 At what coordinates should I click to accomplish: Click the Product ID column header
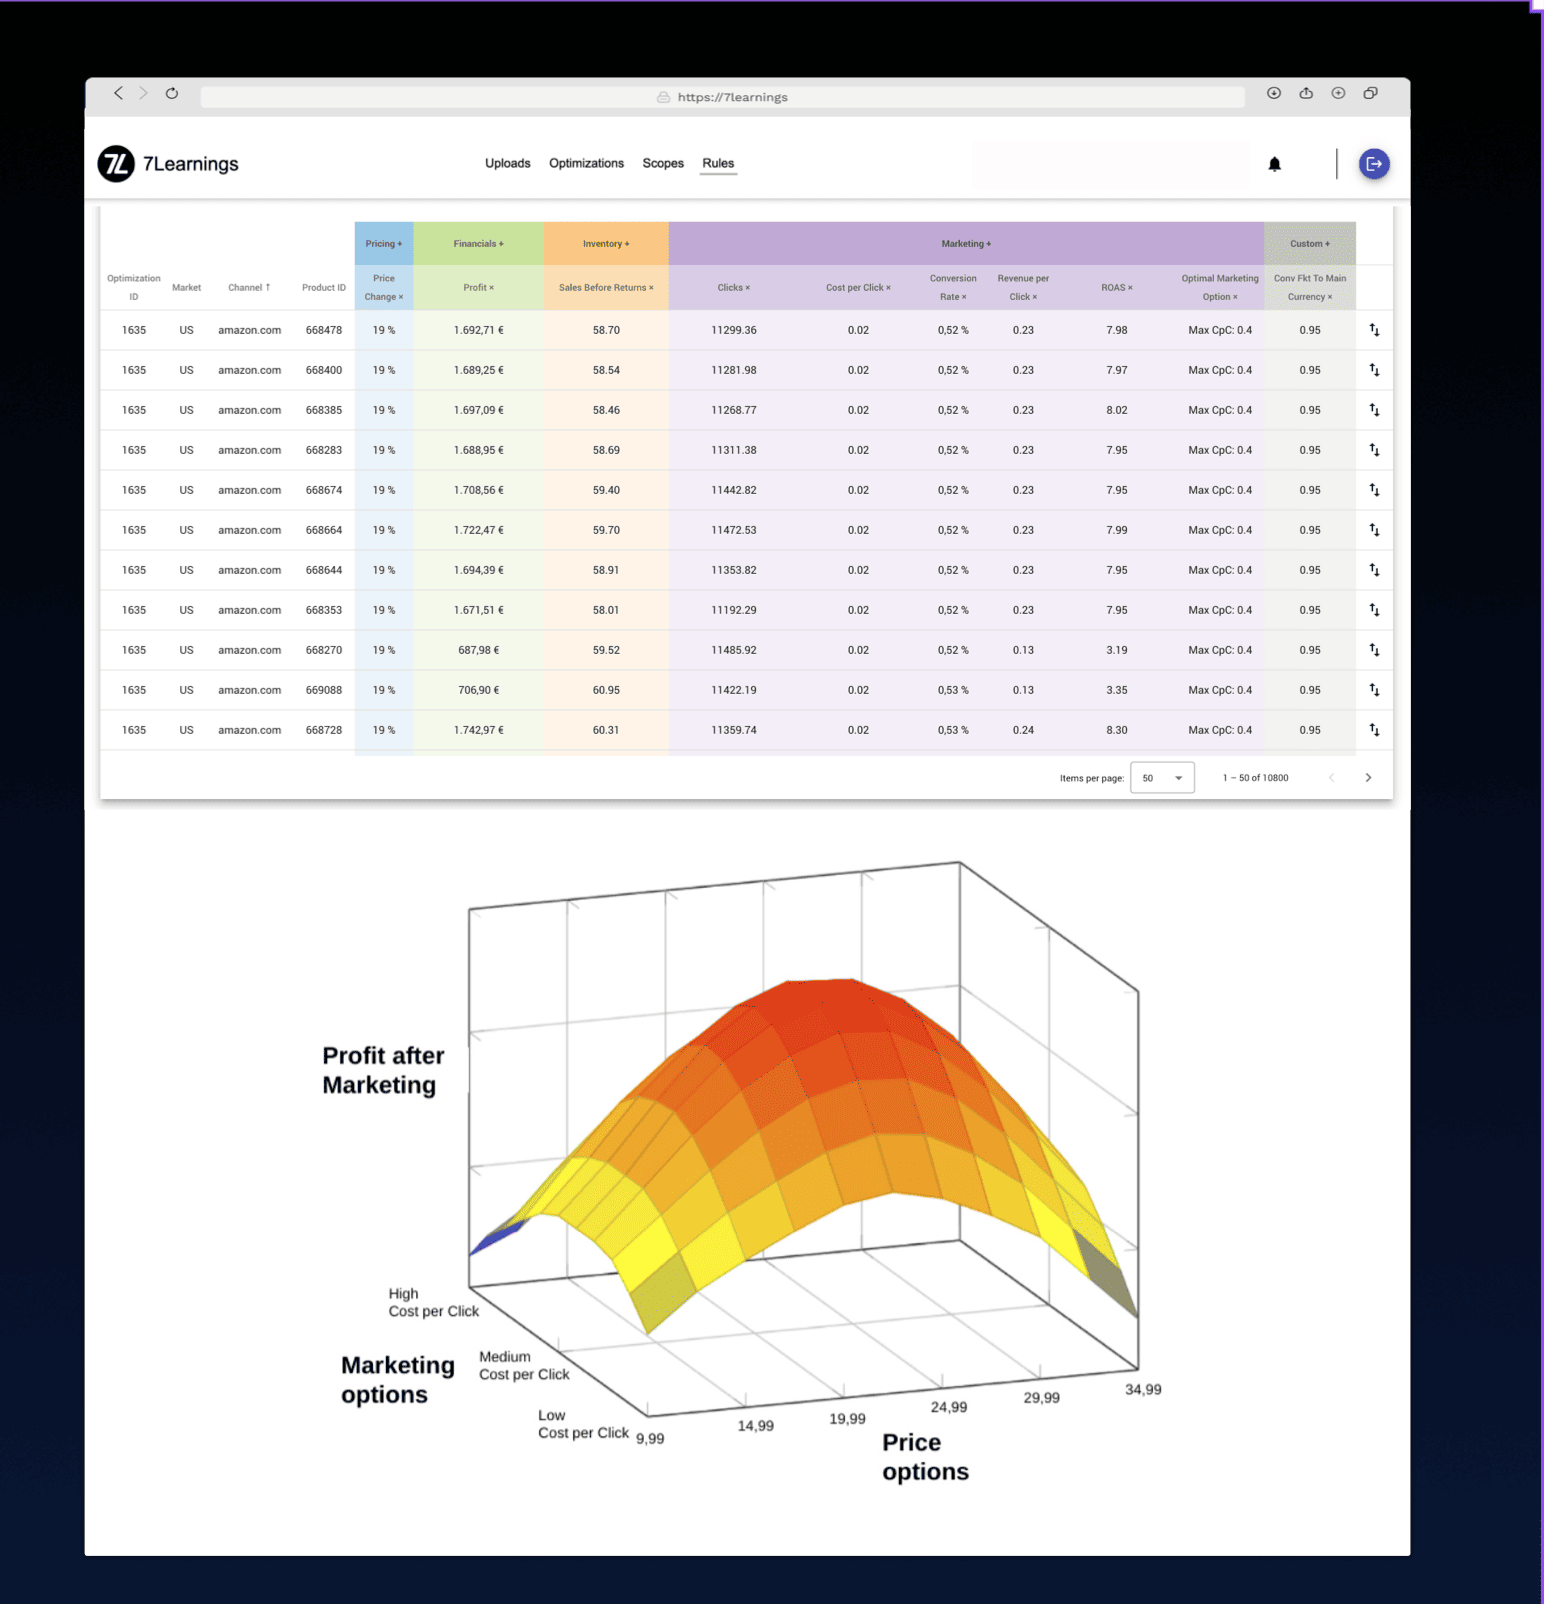324,288
